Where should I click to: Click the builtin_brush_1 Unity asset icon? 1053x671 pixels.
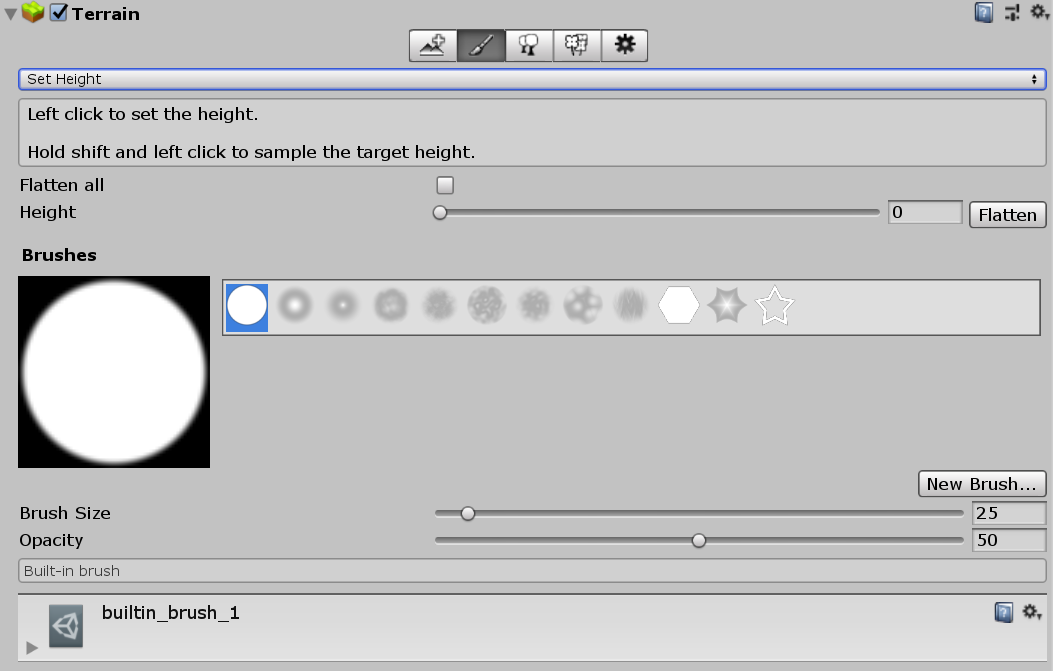tap(66, 626)
